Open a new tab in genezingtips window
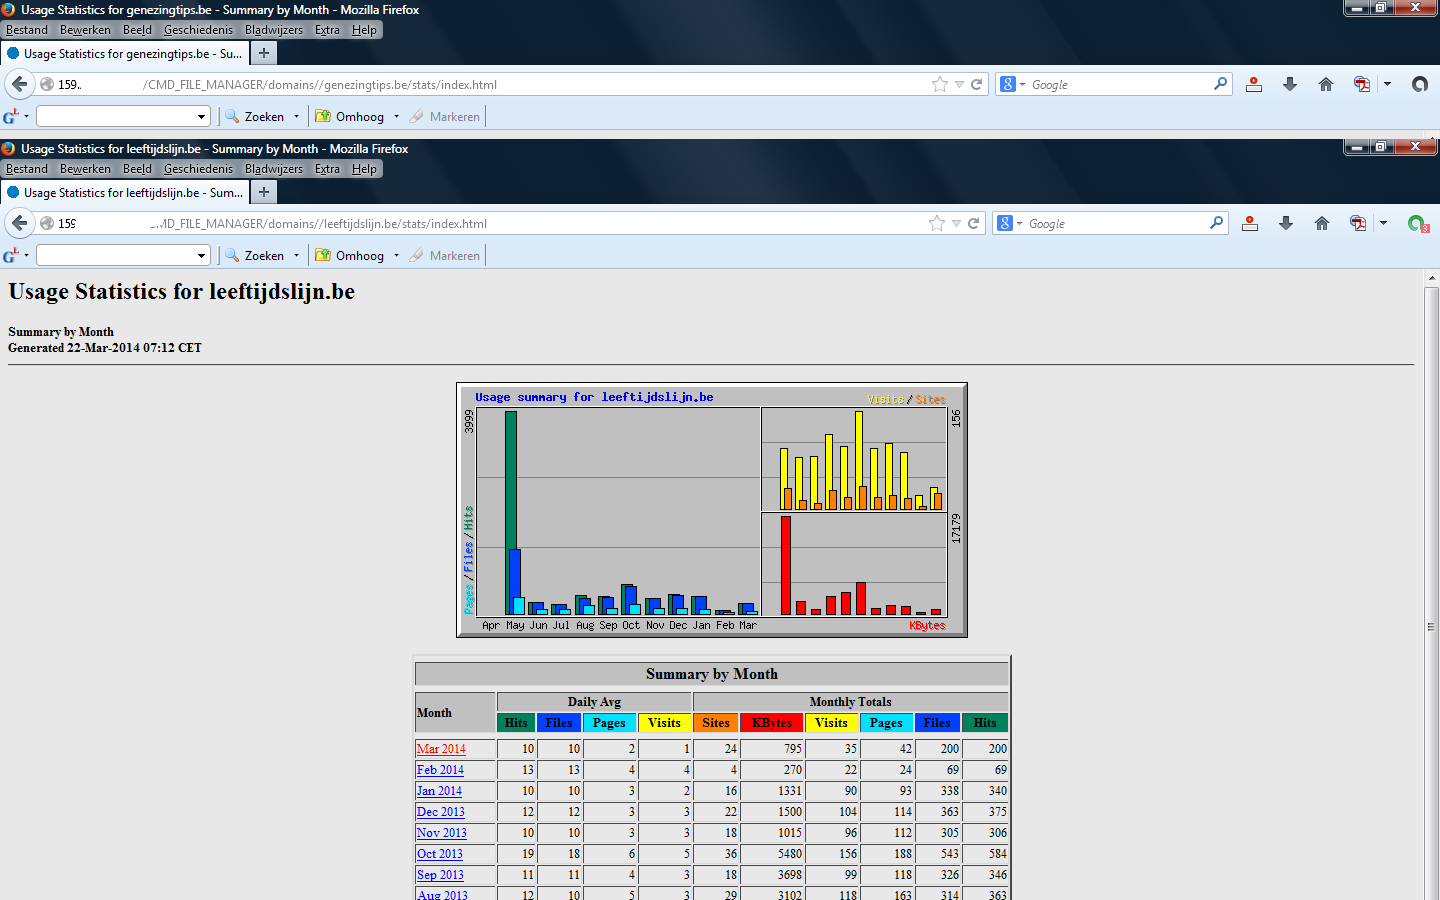This screenshot has width=1440, height=900. [264, 53]
